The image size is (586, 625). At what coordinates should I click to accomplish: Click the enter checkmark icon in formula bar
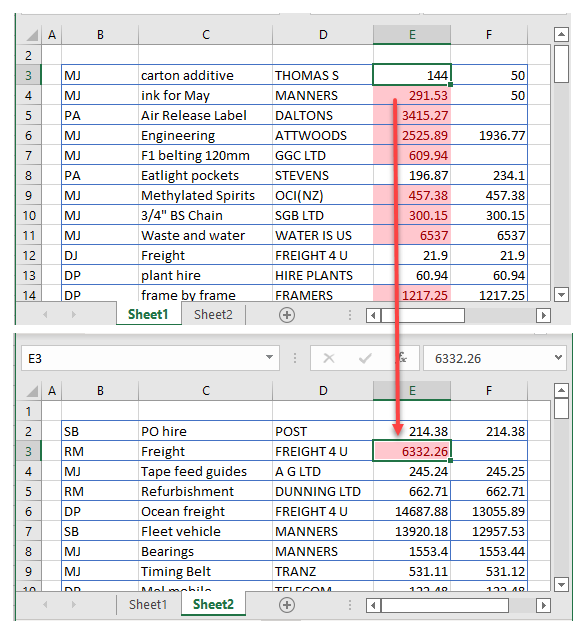click(365, 358)
